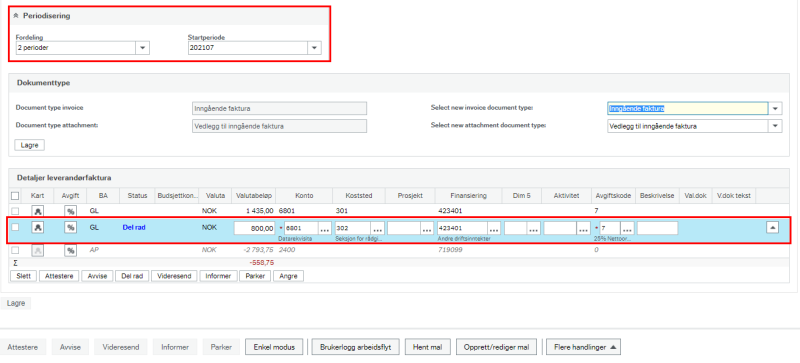Click the Finansiering column header
800x363 pixels.
point(468,196)
